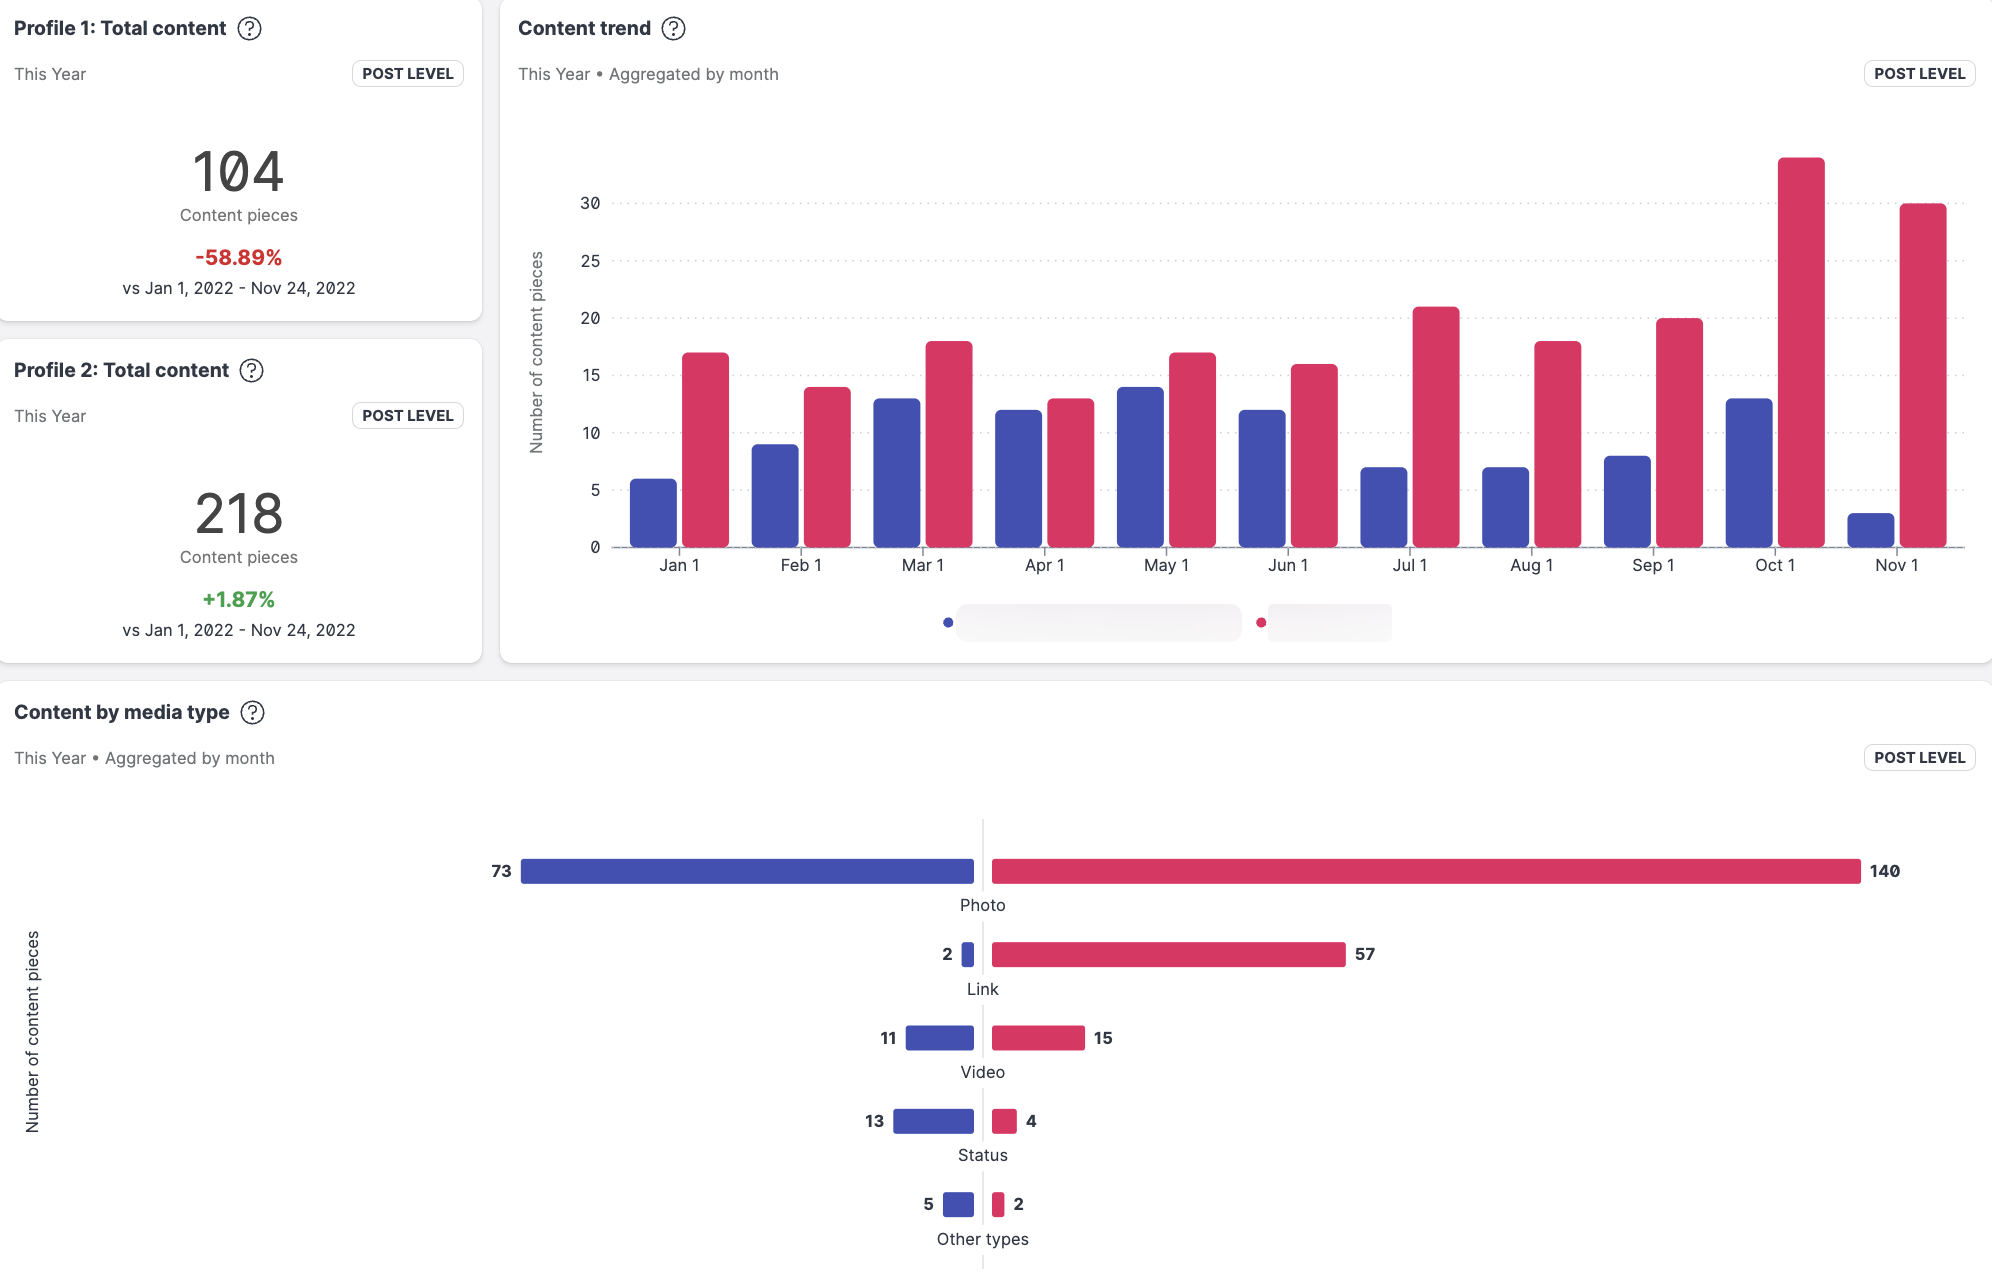Click POST LEVEL badge in Profile 1 card
The width and height of the screenshot is (1992, 1282).
407,74
